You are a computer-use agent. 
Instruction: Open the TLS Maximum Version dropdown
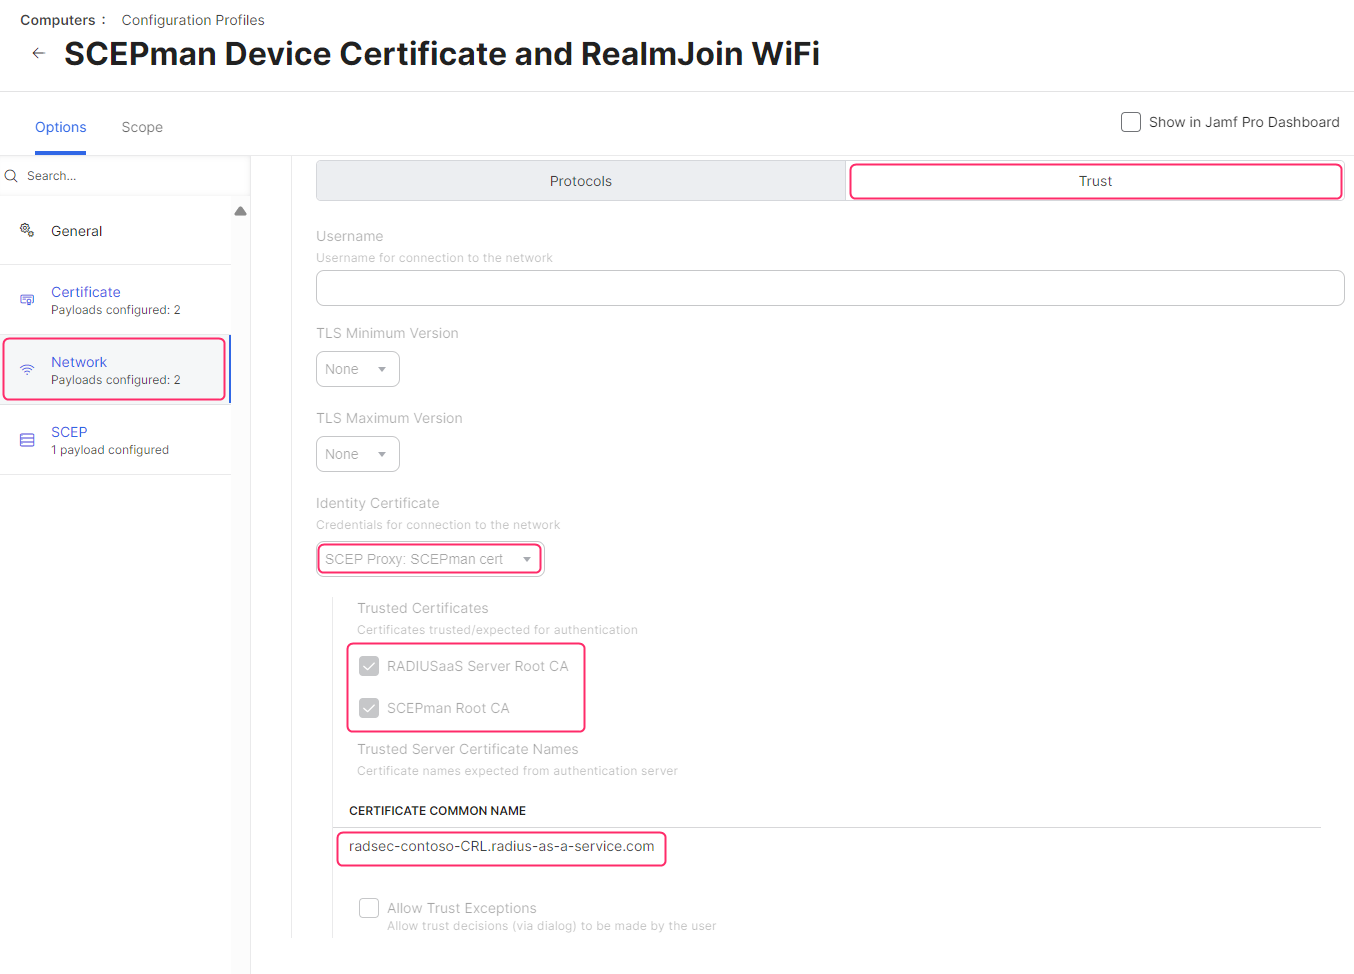coord(357,454)
